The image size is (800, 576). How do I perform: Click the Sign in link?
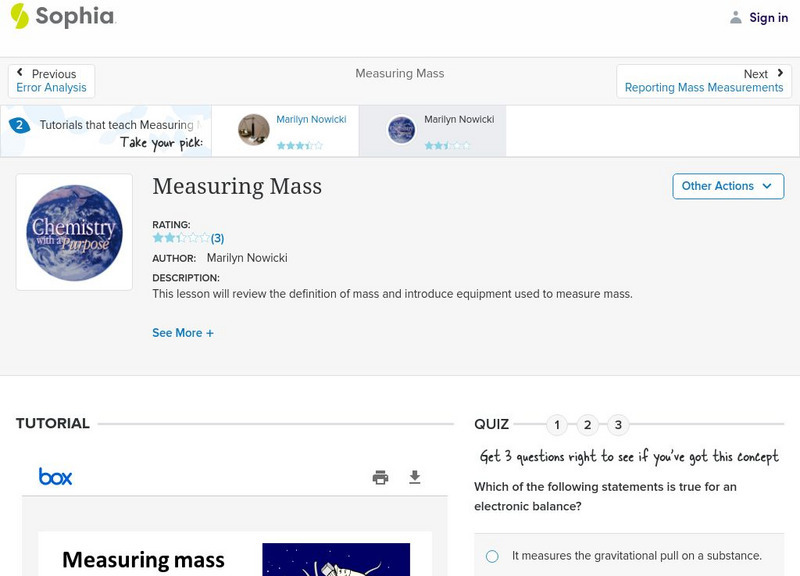tap(769, 18)
